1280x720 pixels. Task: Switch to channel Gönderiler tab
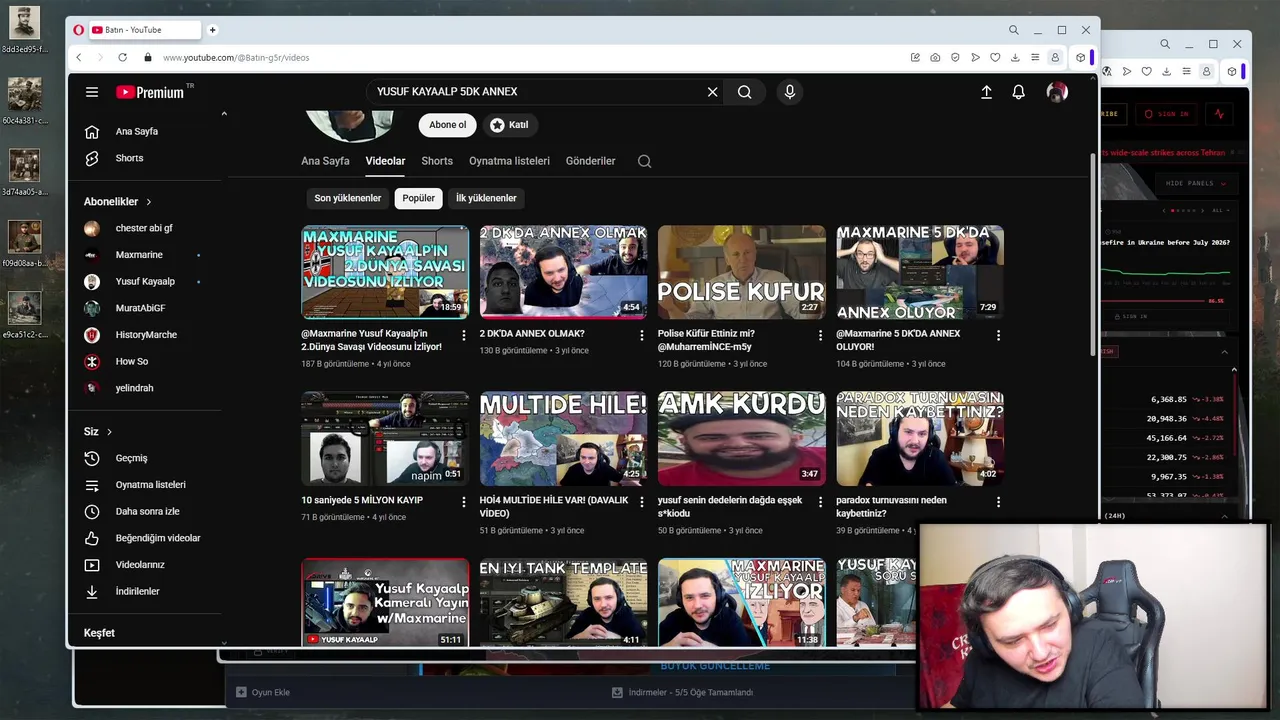[590, 161]
